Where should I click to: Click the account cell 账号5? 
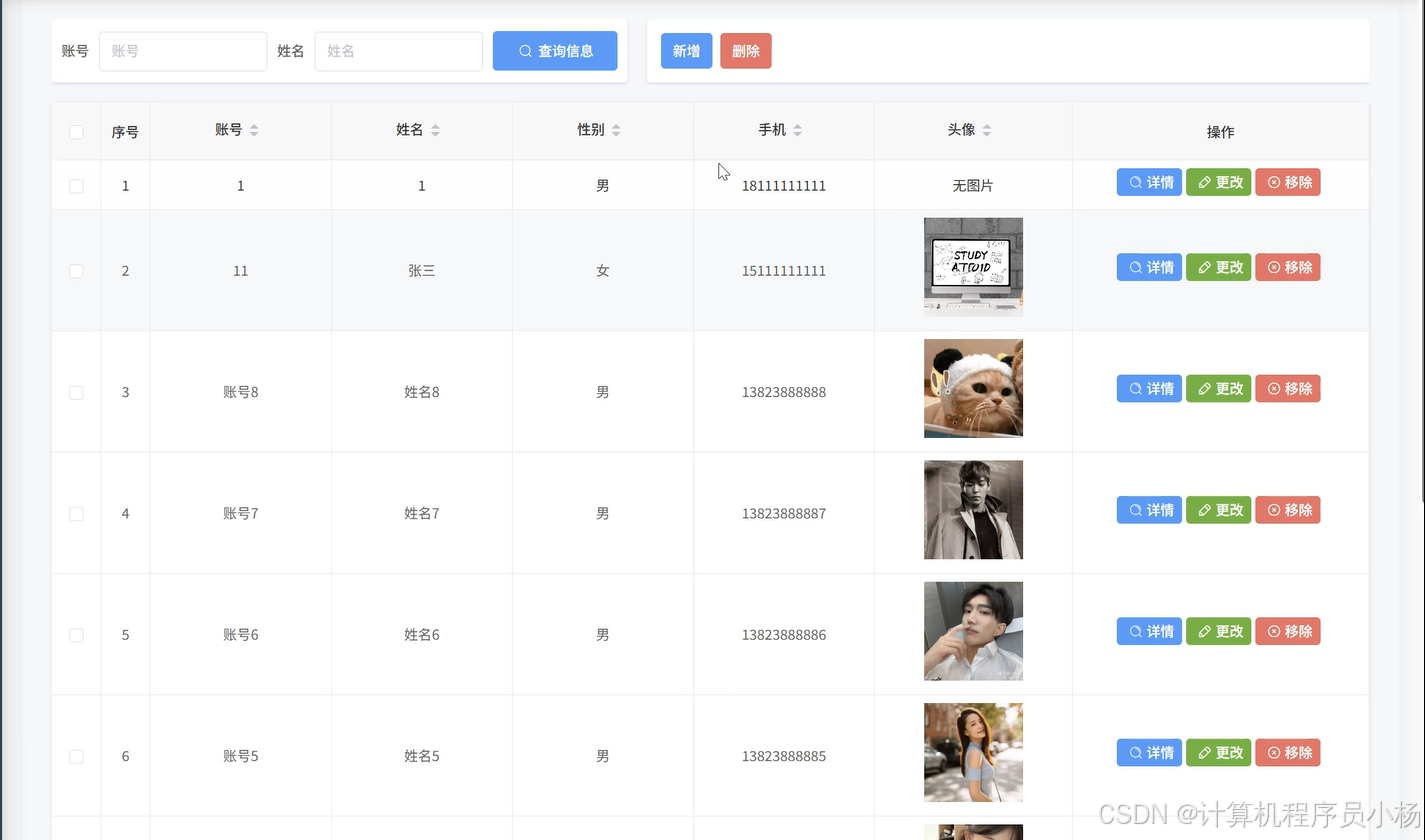point(241,757)
